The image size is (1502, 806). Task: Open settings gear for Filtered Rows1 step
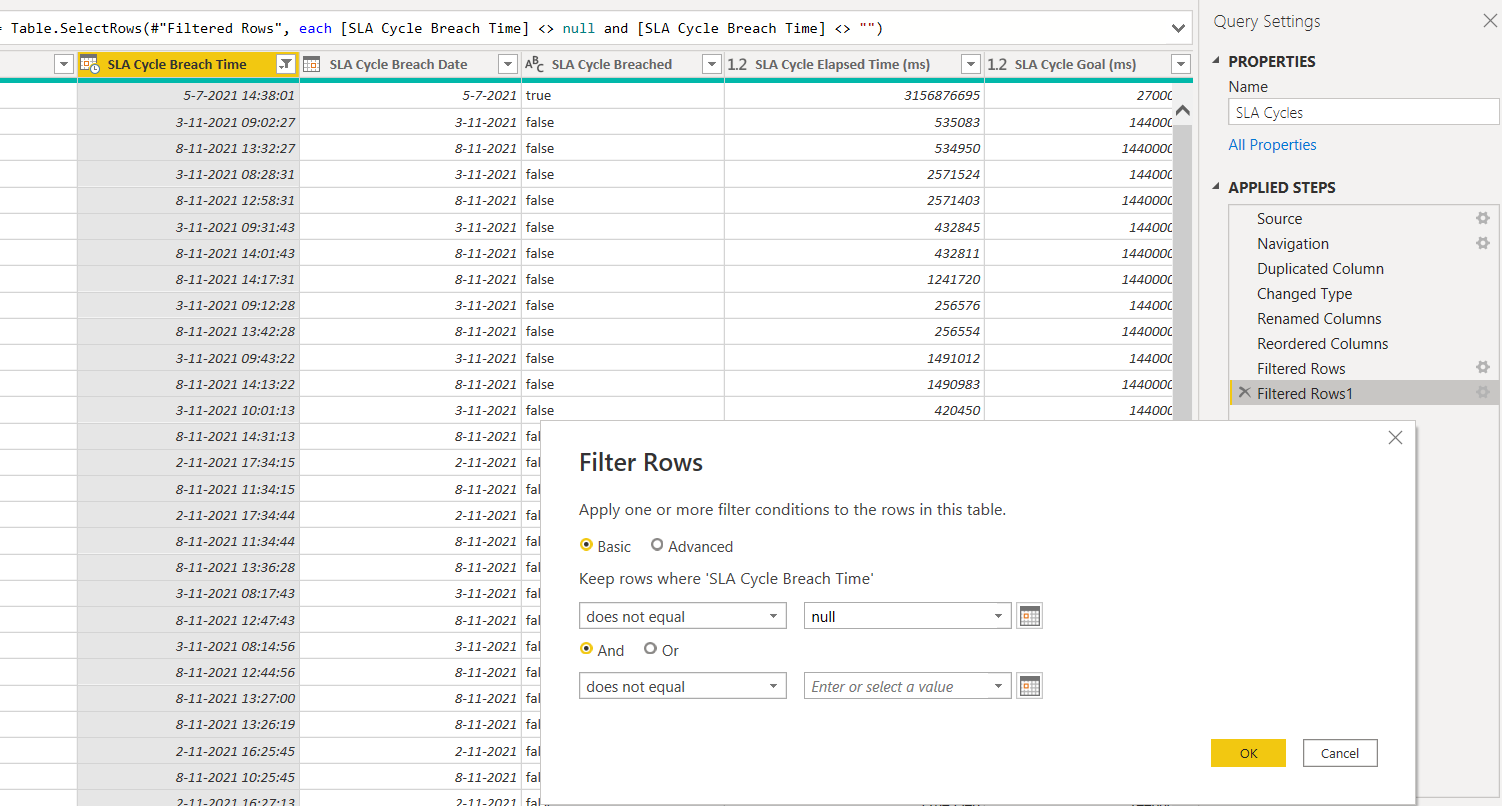pos(1483,393)
